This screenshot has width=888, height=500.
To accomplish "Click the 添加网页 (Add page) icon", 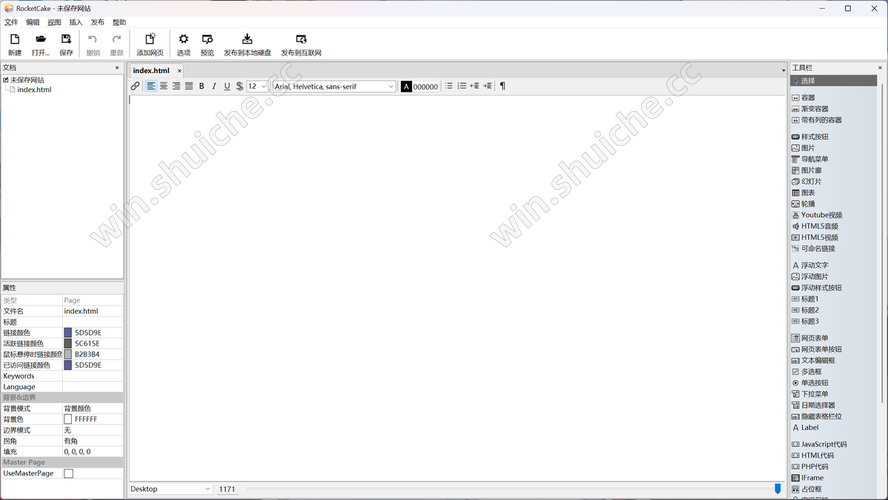I will (x=150, y=44).
